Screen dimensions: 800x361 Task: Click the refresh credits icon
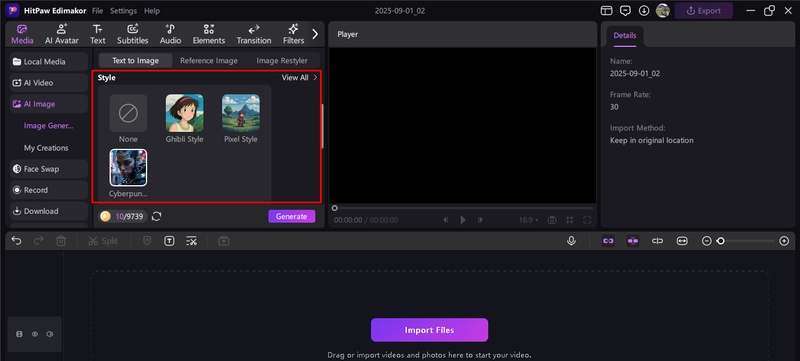[157, 217]
